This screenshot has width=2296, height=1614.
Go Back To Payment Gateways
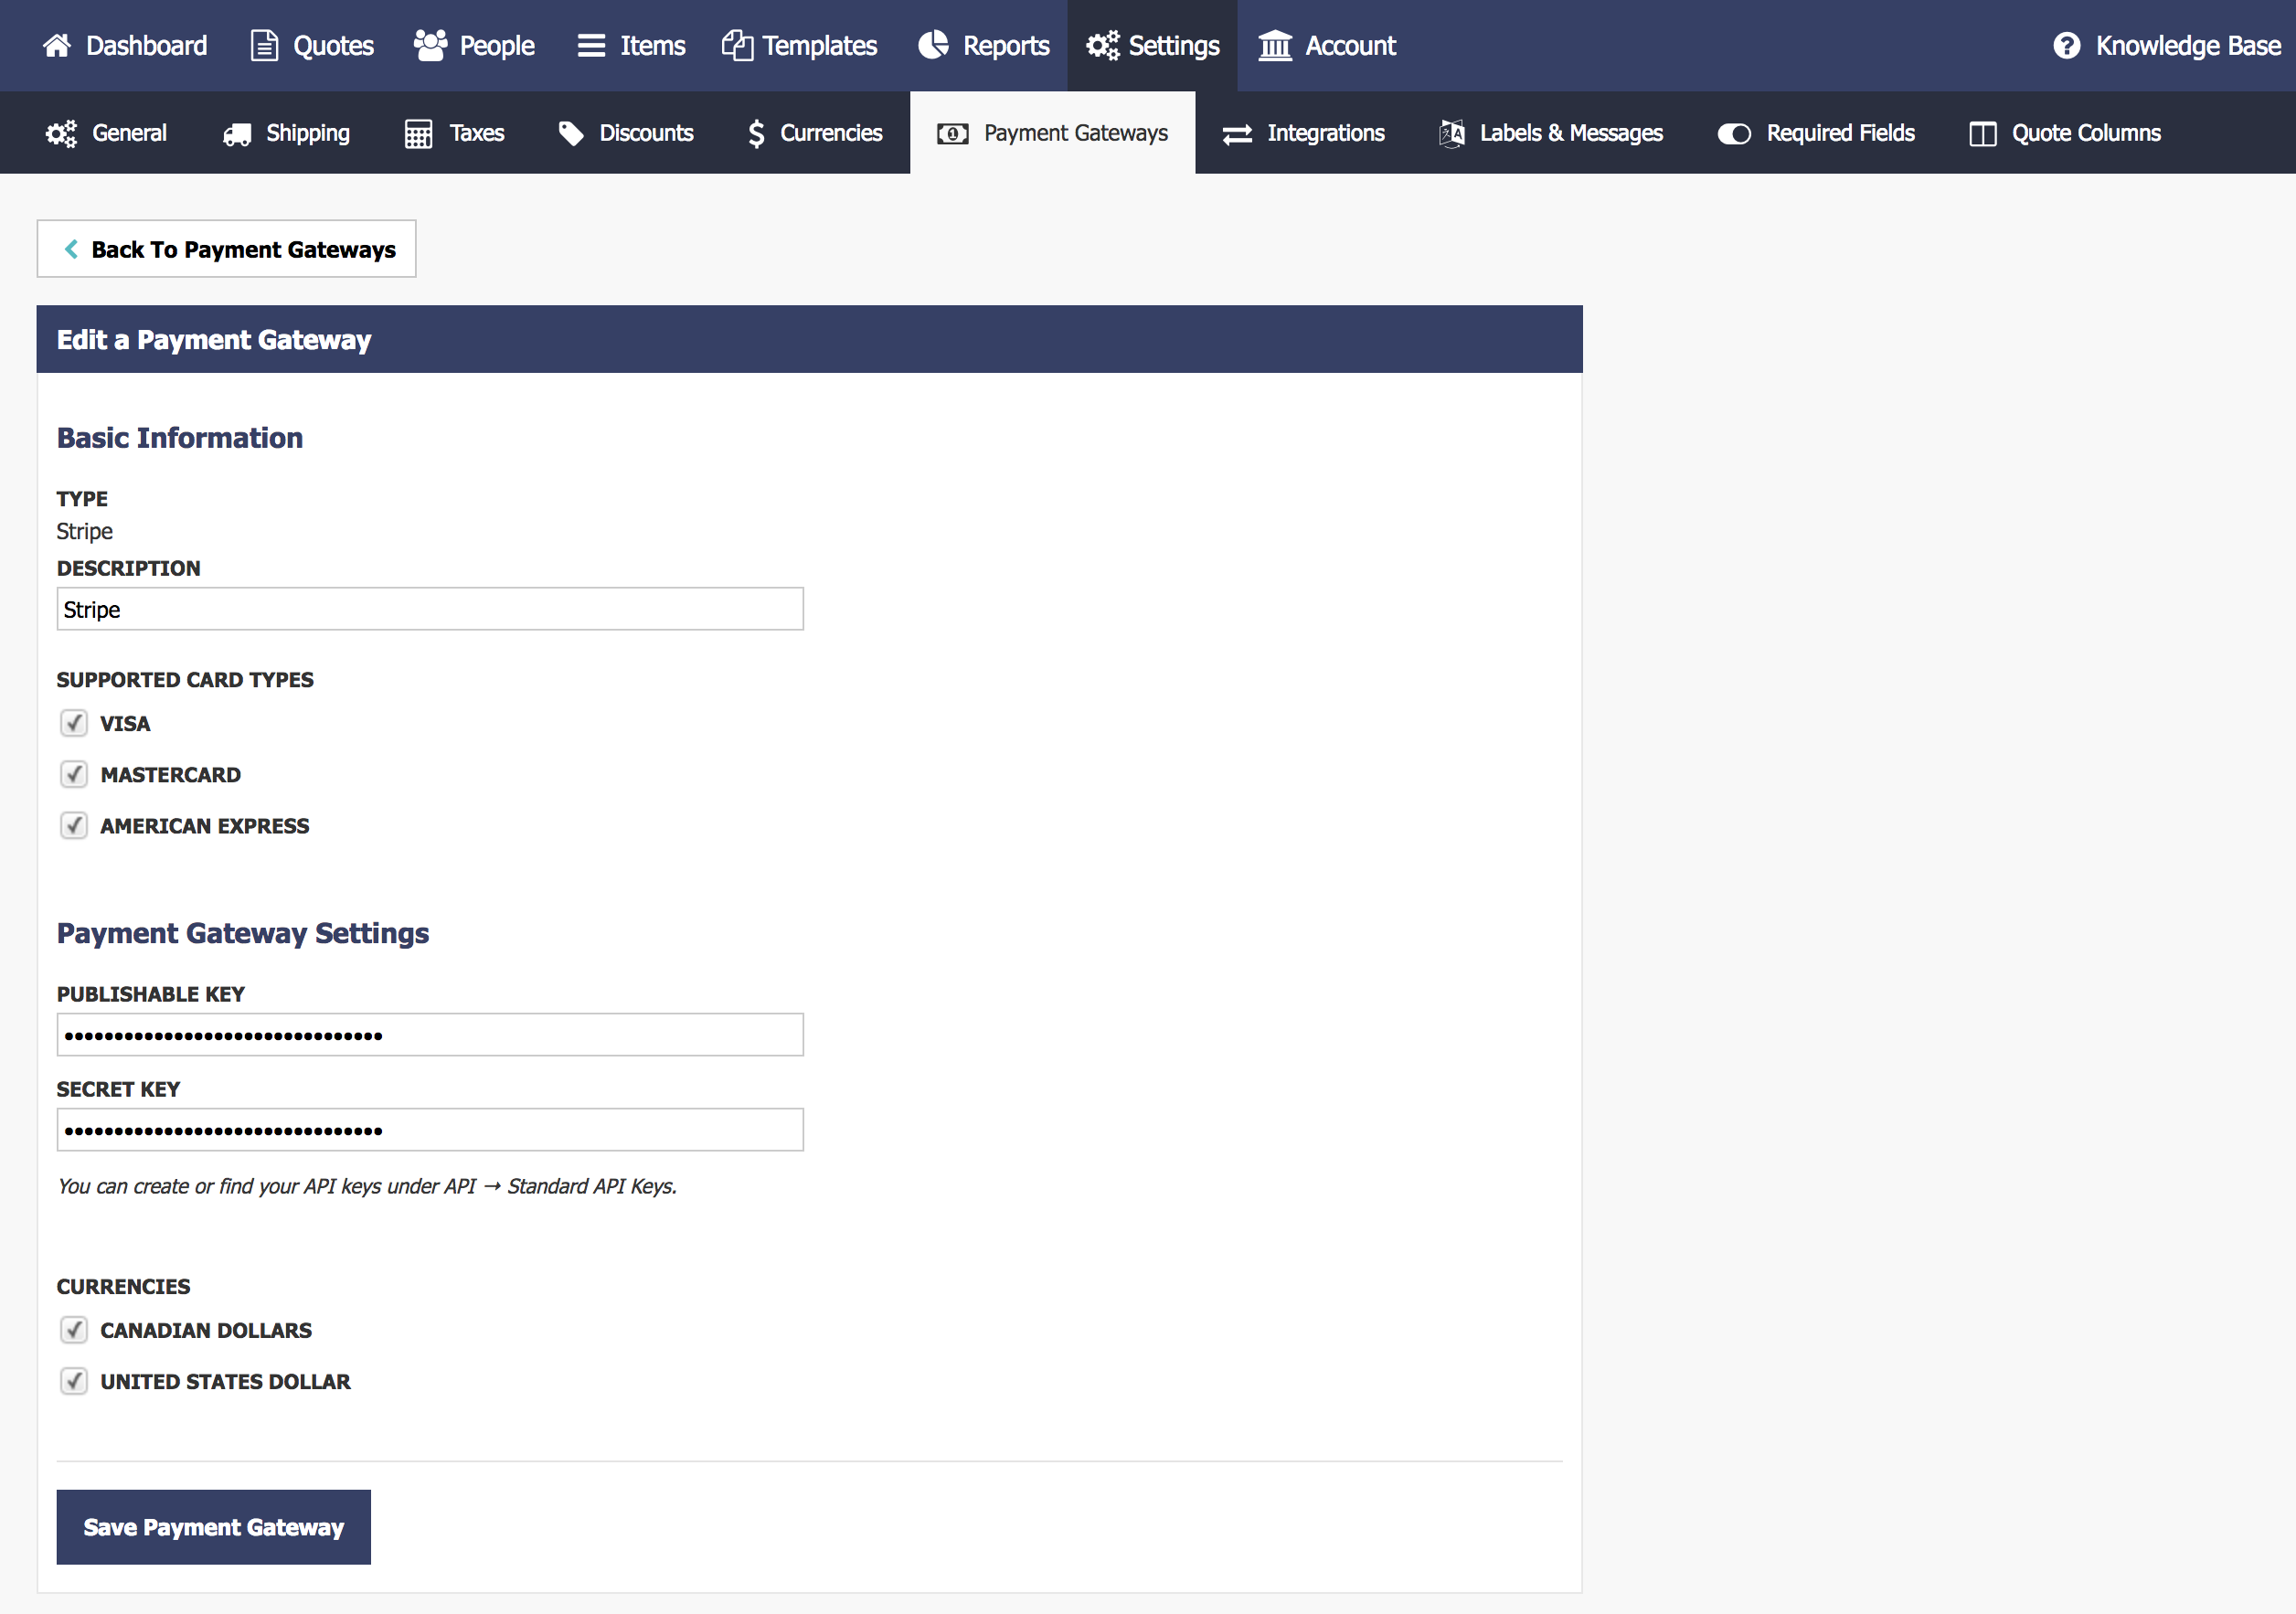[x=227, y=249]
